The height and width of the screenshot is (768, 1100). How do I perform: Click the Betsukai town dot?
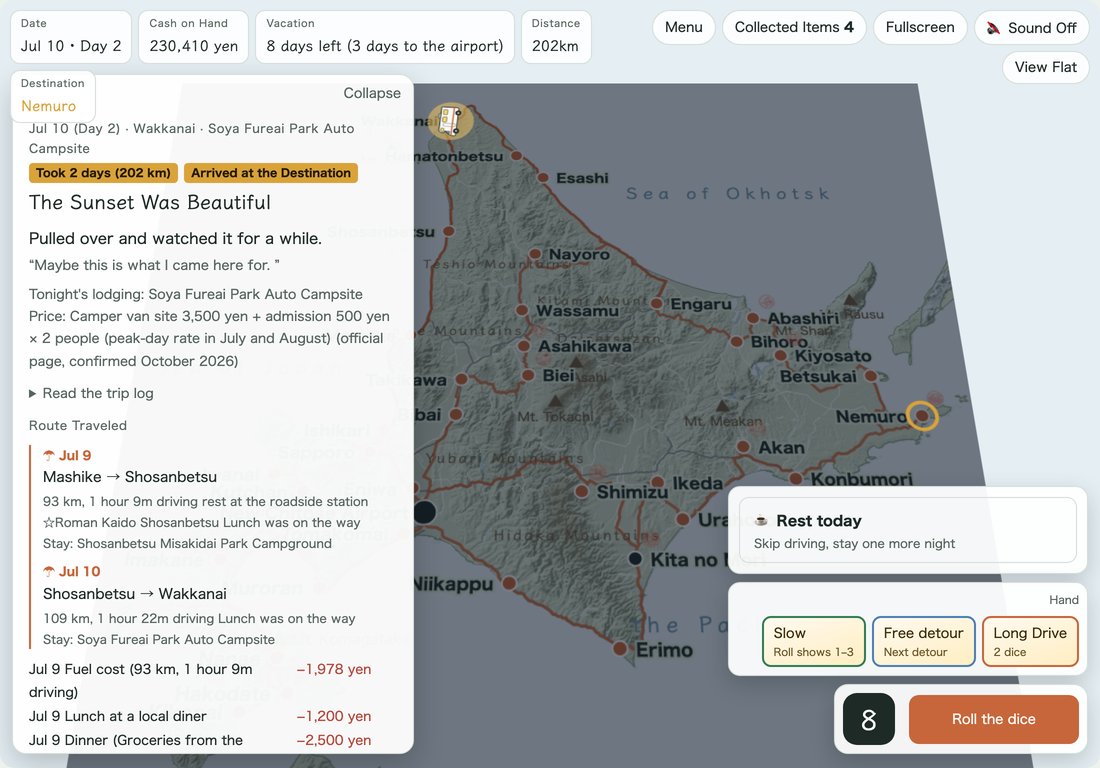click(871, 375)
